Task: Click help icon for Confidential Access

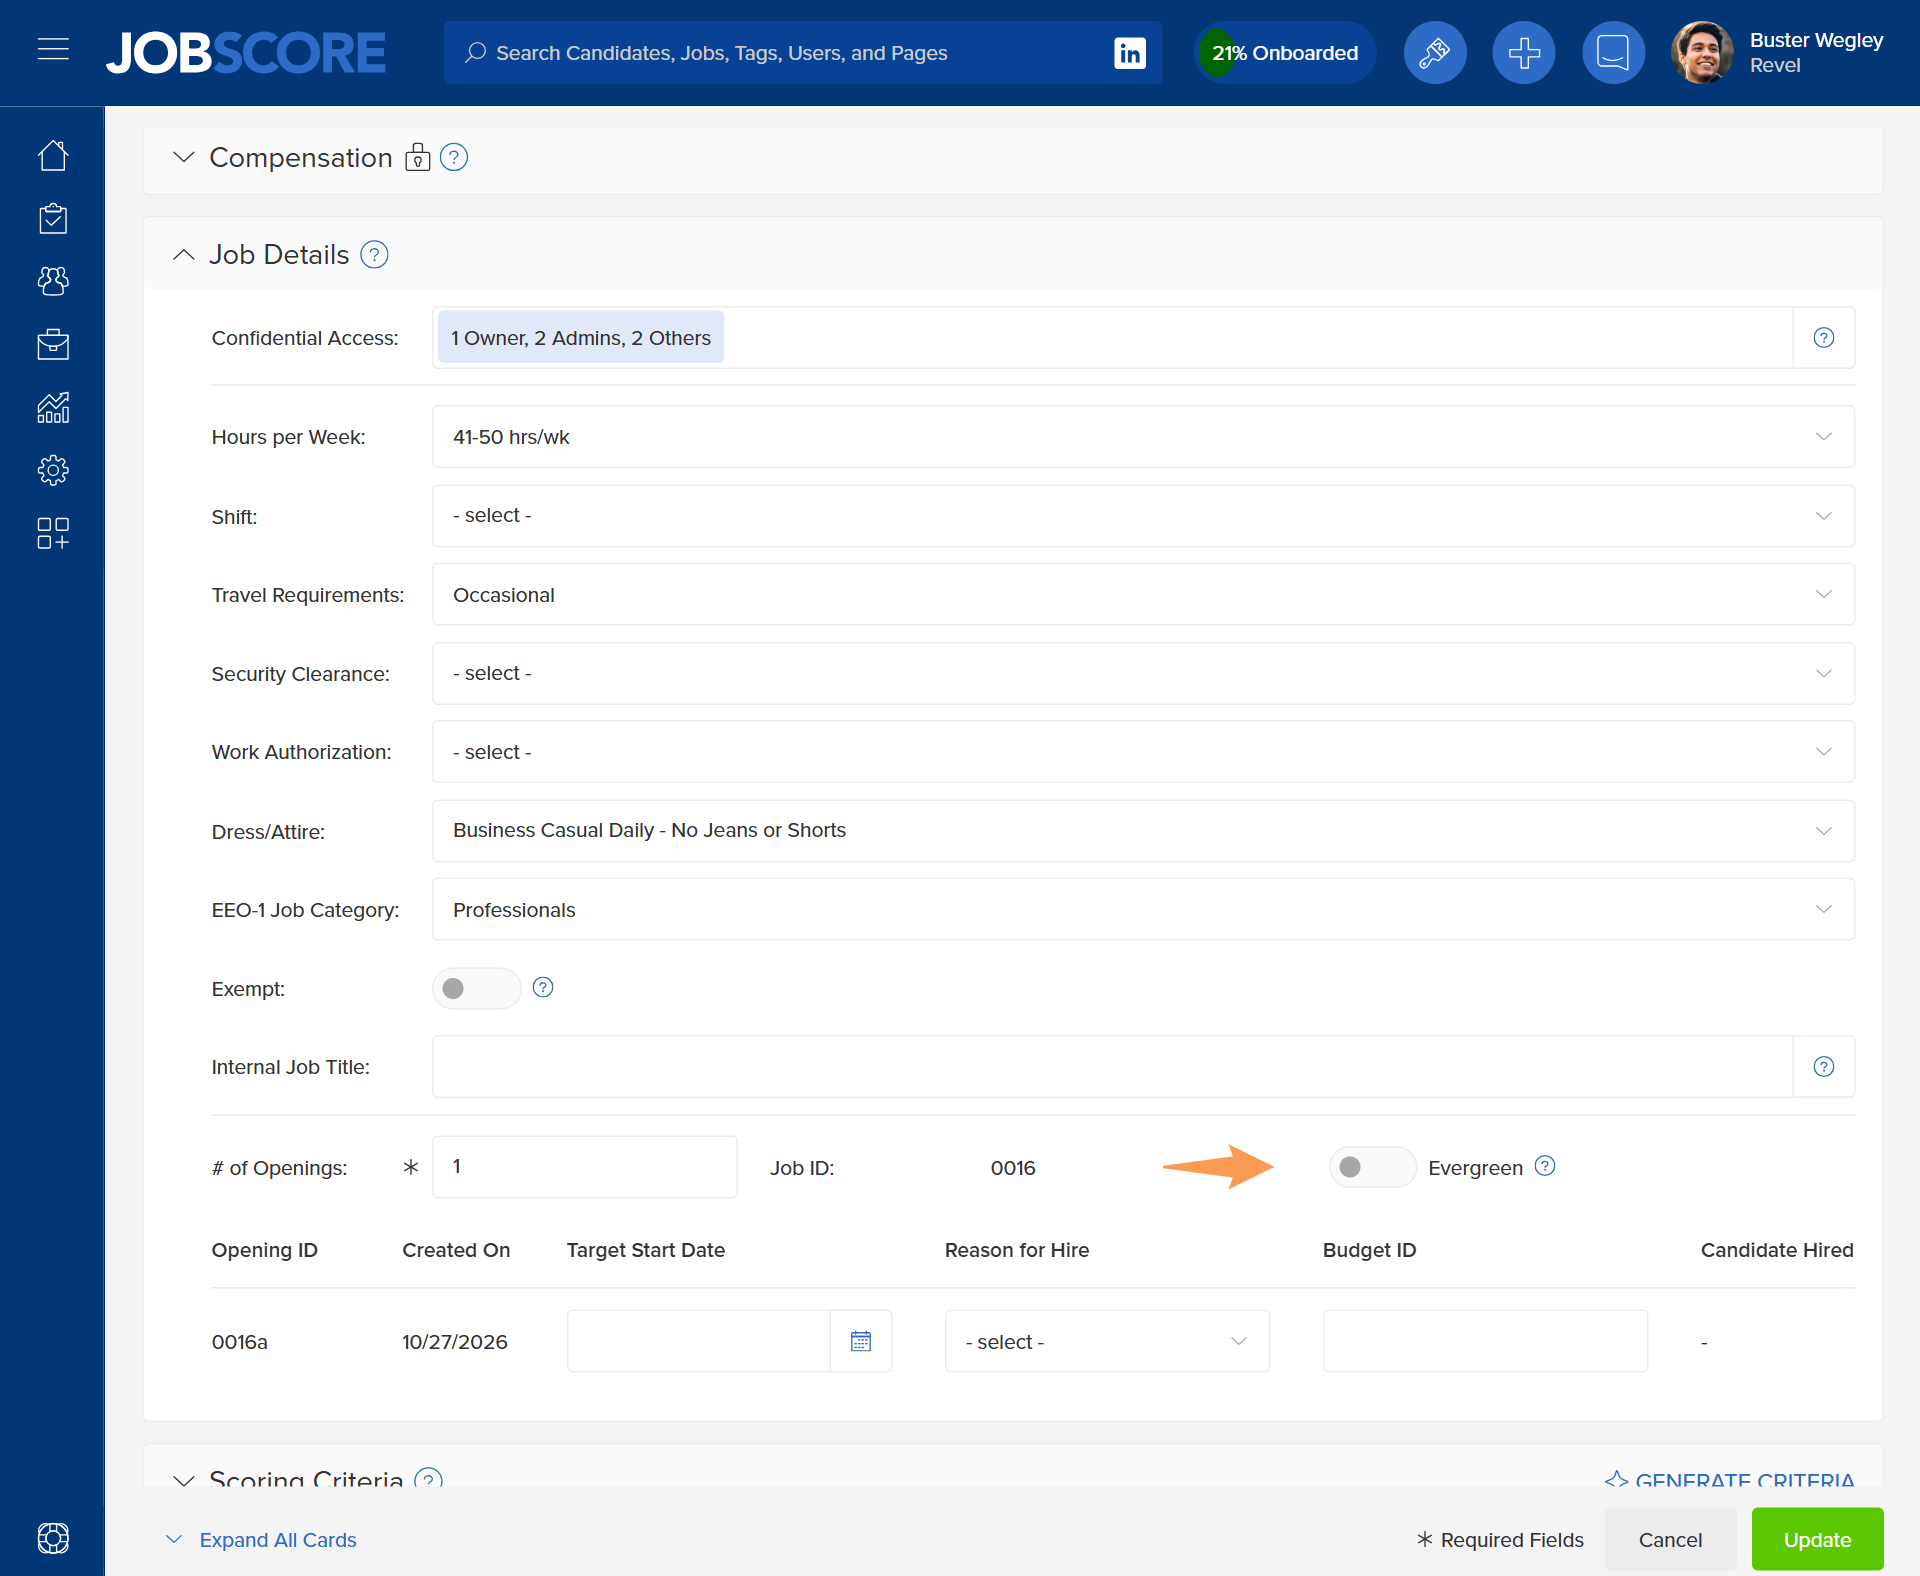Action: [x=1824, y=338]
